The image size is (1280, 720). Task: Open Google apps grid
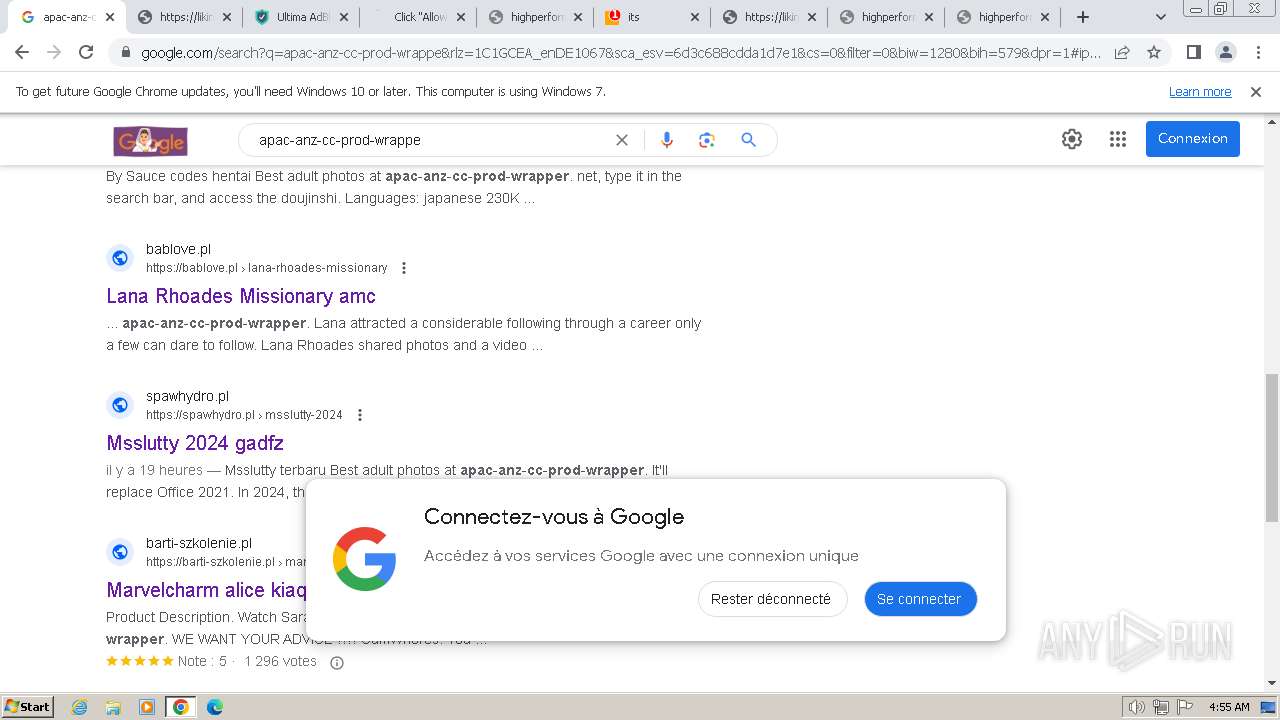pos(1118,139)
